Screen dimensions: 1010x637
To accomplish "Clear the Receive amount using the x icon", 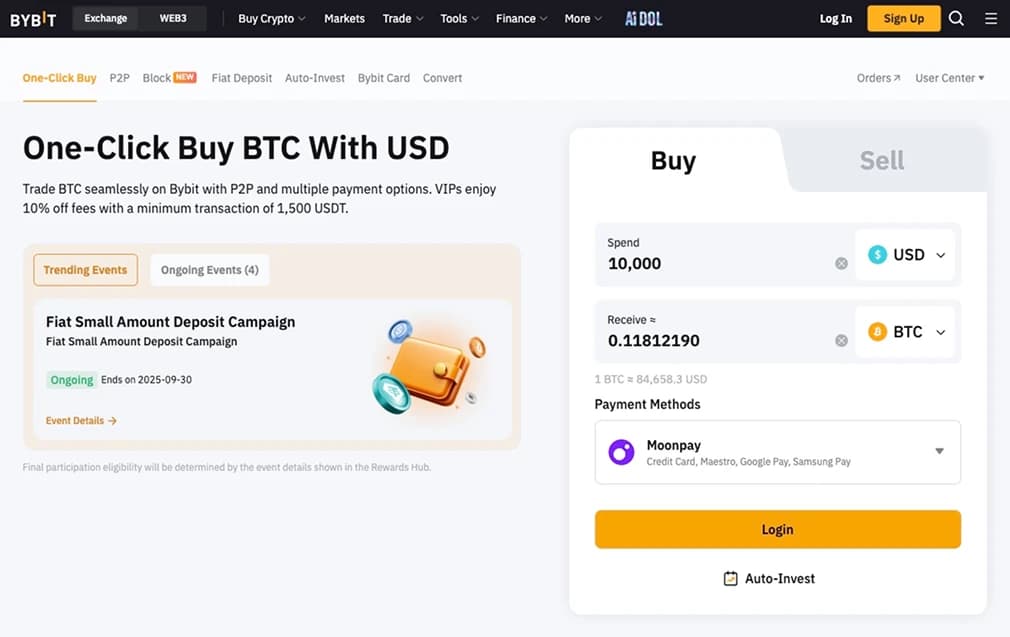I will point(841,340).
